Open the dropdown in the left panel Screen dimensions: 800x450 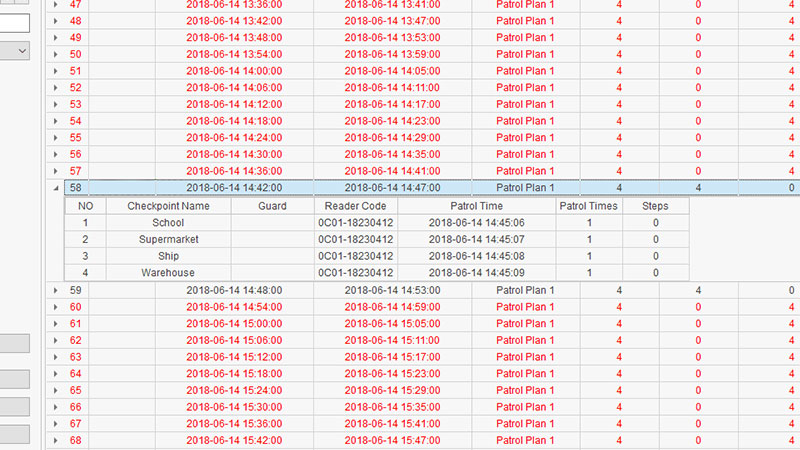[22, 49]
